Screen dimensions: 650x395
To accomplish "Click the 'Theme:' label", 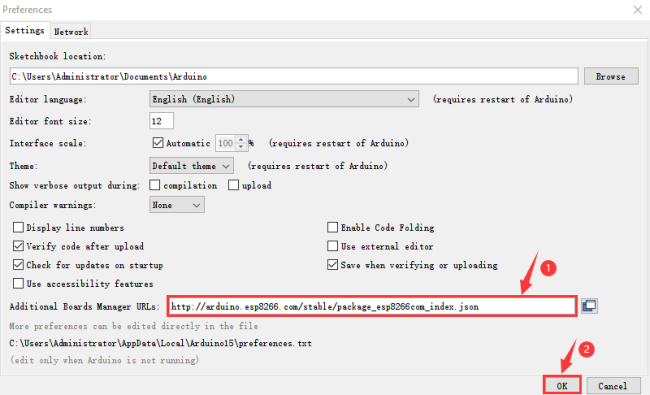I will click(24, 166).
